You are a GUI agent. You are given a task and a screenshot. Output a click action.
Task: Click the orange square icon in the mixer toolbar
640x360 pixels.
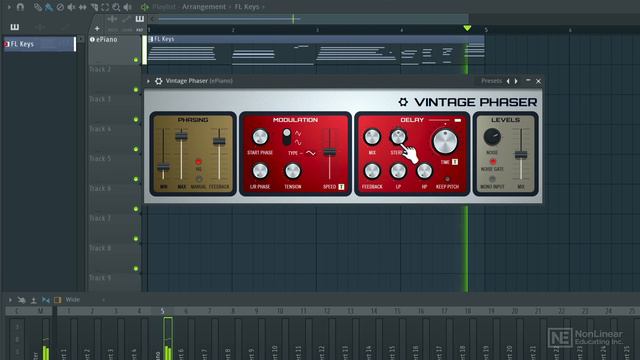(58, 300)
